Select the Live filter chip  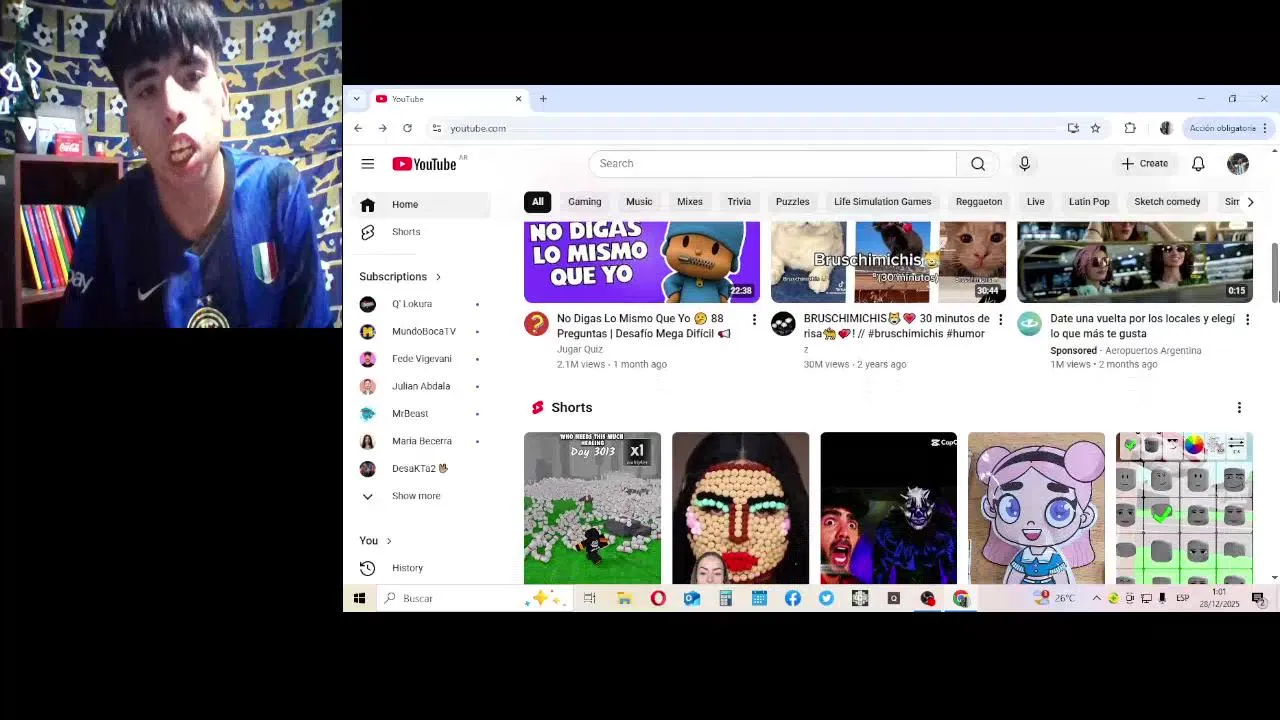pos(1035,202)
